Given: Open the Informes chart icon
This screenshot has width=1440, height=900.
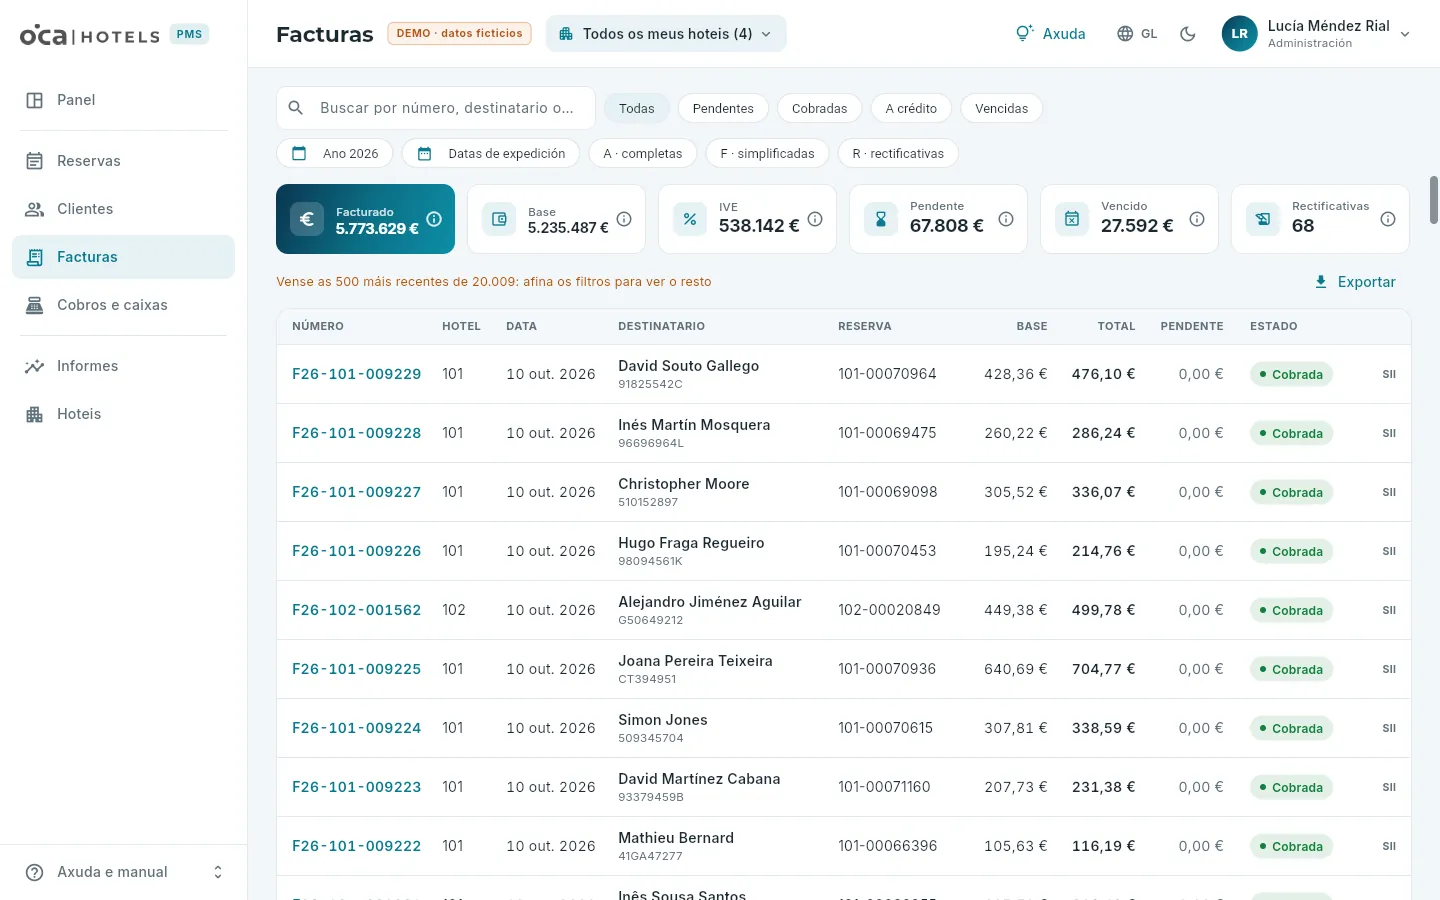Looking at the screenshot, I should [34, 366].
